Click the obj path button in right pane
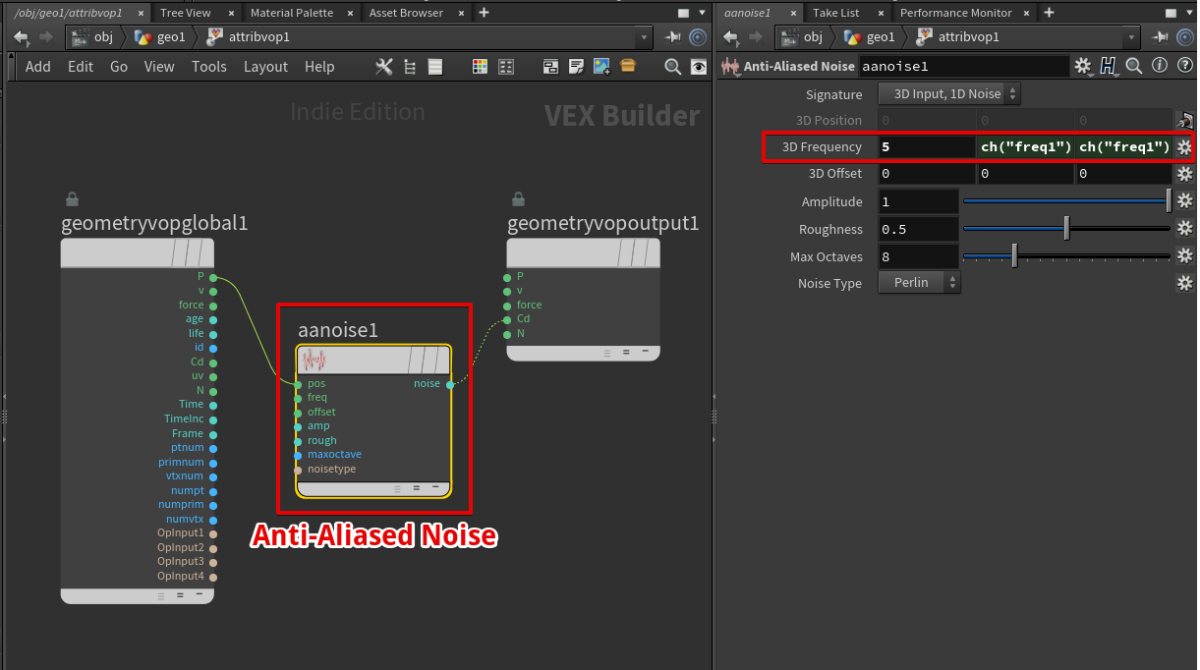 [x=813, y=37]
